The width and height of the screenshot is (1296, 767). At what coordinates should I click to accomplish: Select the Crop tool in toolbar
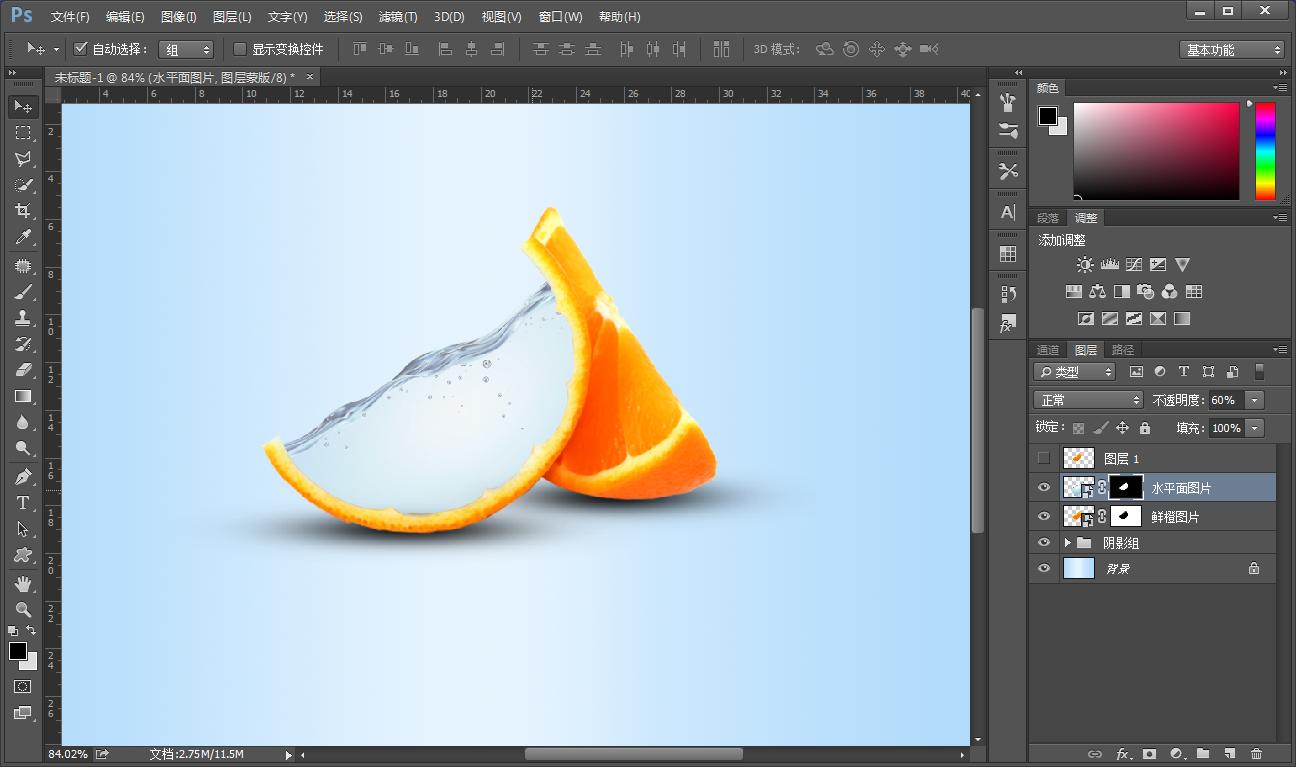tap(22, 211)
